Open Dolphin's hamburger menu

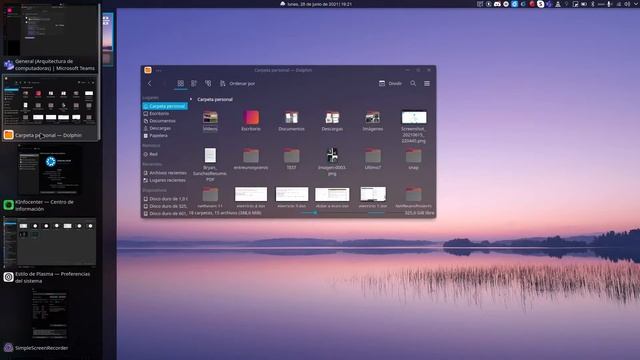tap(427, 83)
